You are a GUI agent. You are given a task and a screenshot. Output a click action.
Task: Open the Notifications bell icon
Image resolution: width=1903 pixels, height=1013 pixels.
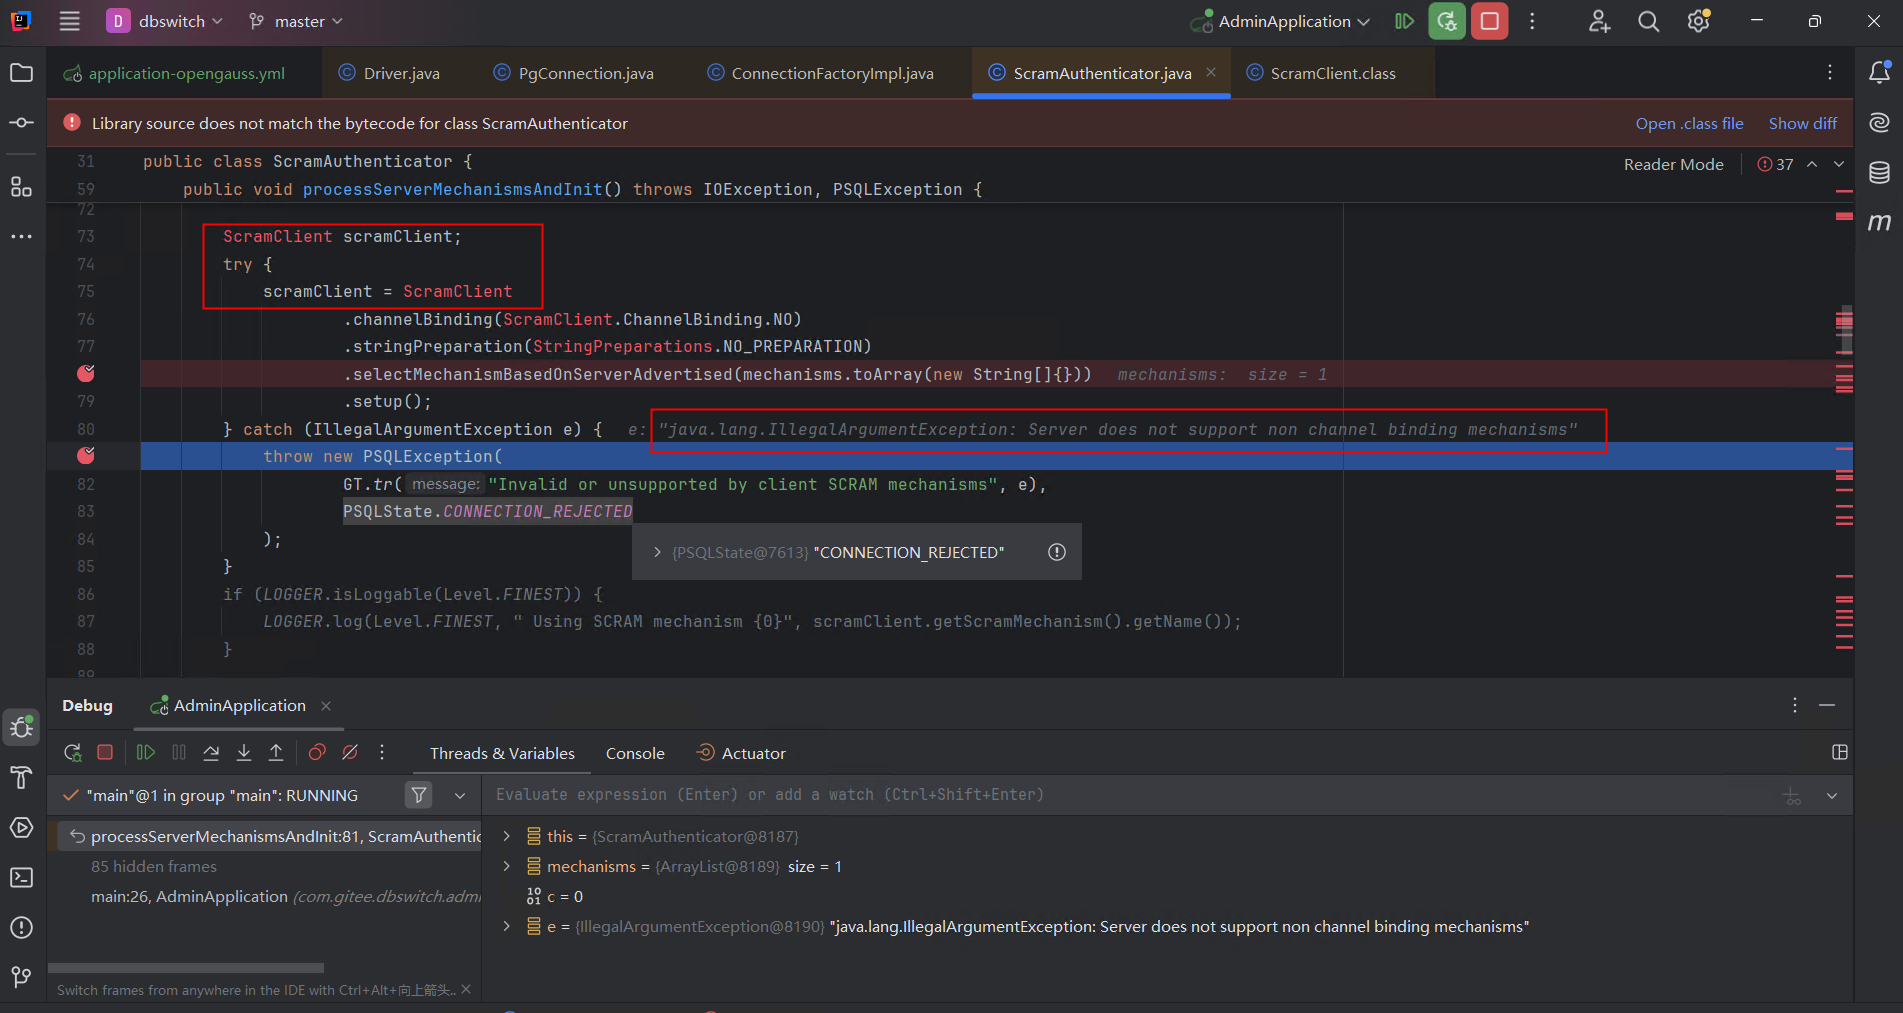1879,72
